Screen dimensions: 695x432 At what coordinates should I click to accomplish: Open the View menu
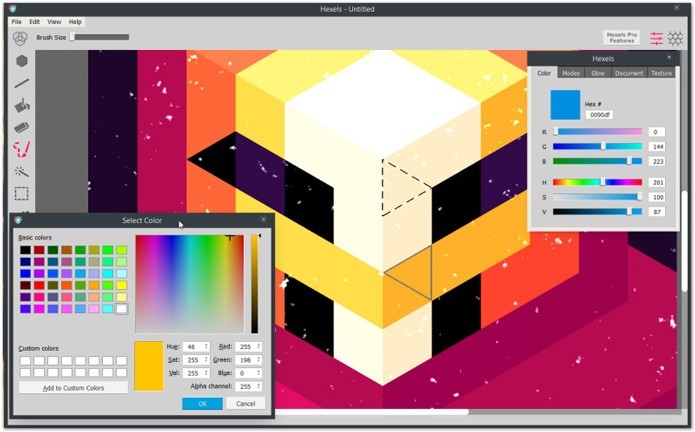pyautogui.click(x=54, y=22)
